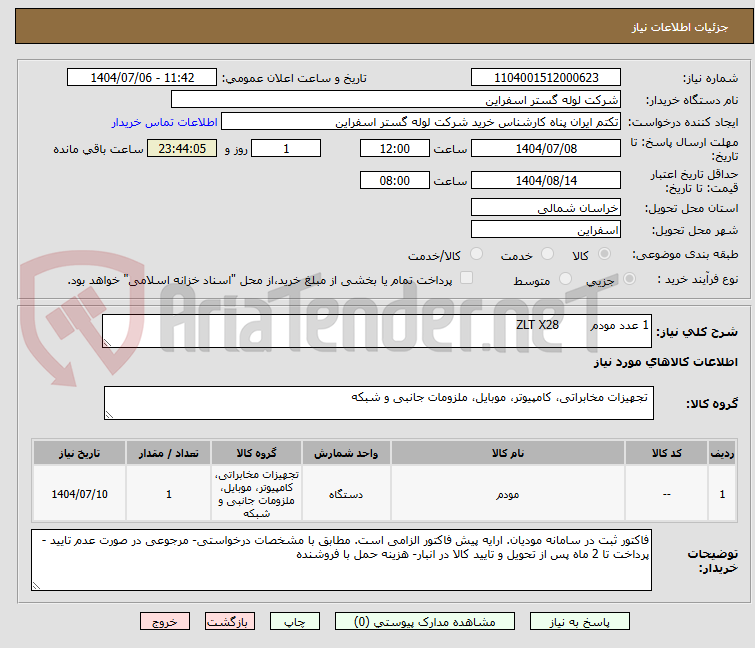
Task: Toggle the Islamic treasury payment checkbox
Action: pos(466,278)
